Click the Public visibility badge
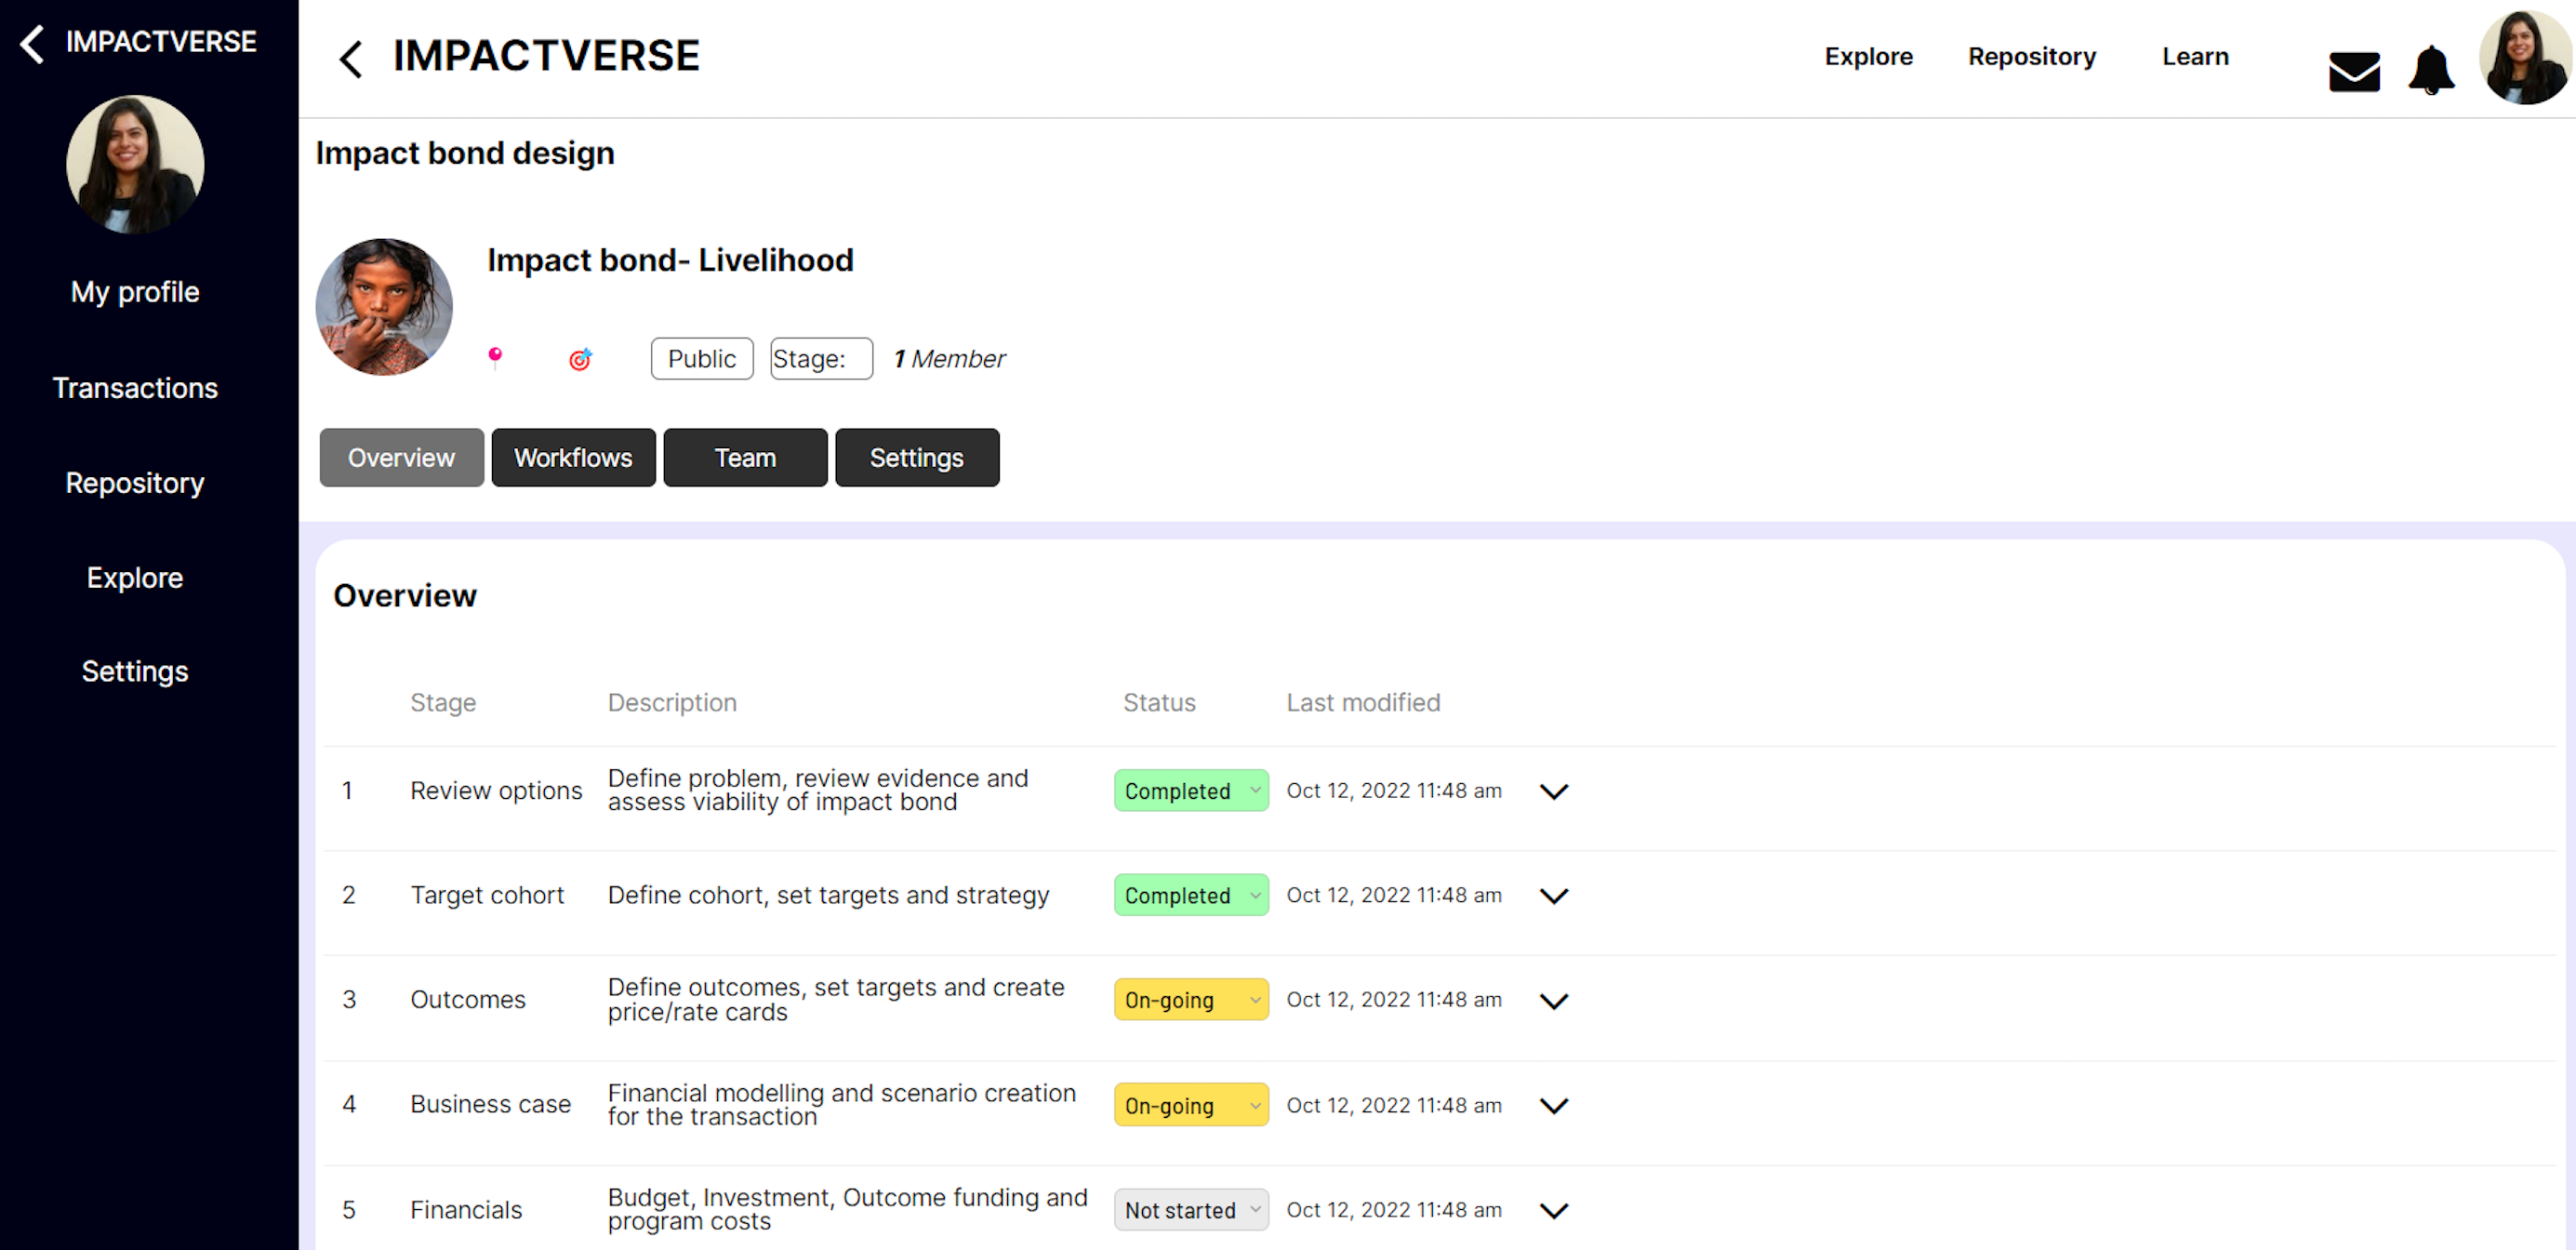 702,359
